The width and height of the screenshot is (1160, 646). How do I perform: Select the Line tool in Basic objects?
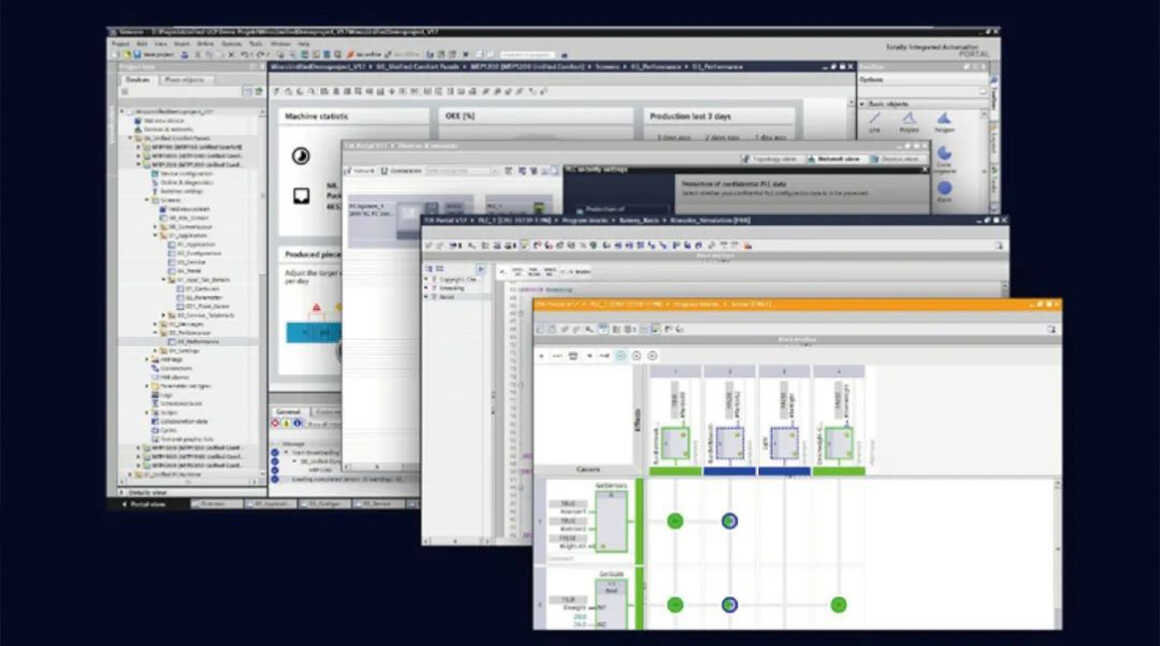pyautogui.click(x=874, y=121)
